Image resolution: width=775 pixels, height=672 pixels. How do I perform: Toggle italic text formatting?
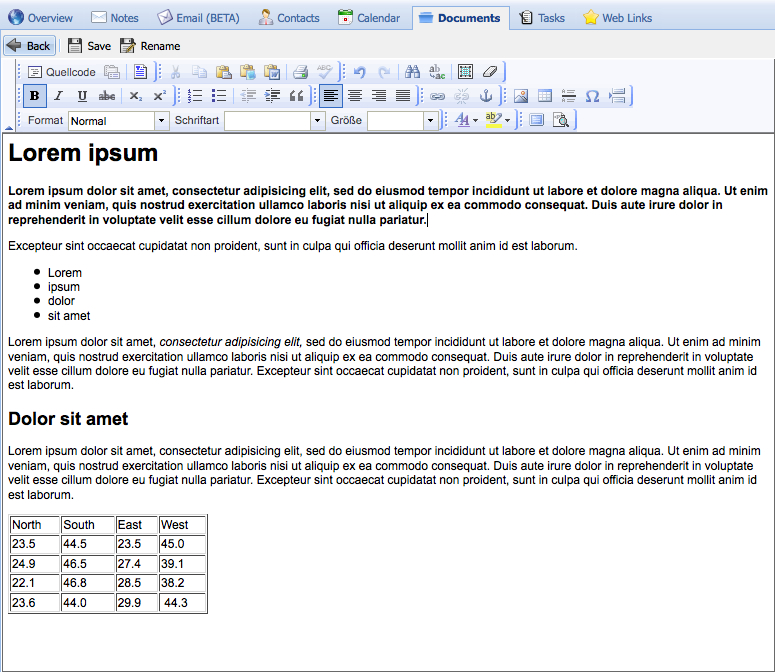click(58, 96)
